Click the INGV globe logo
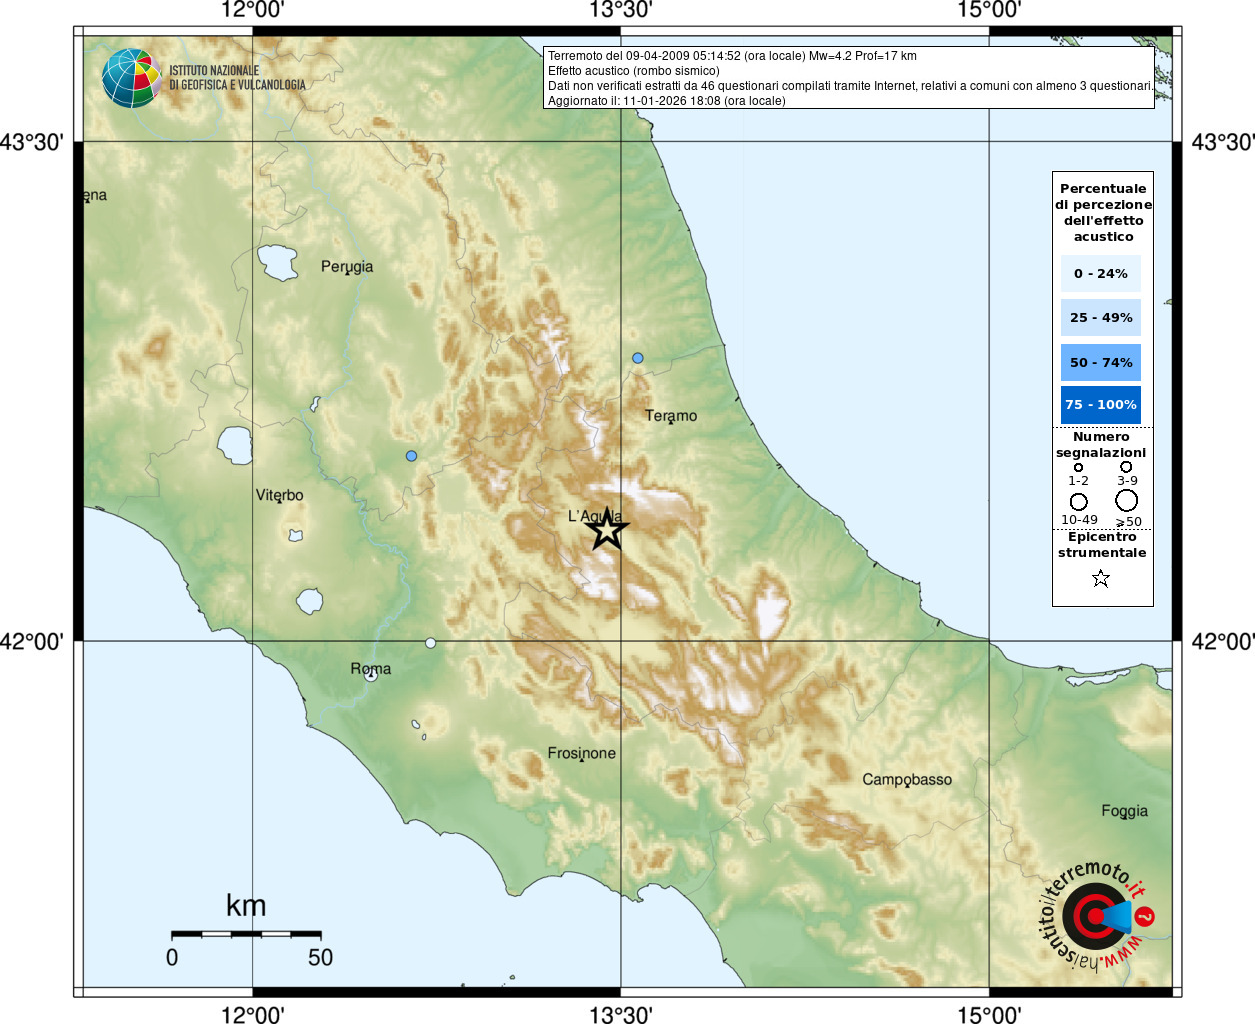 132,78
